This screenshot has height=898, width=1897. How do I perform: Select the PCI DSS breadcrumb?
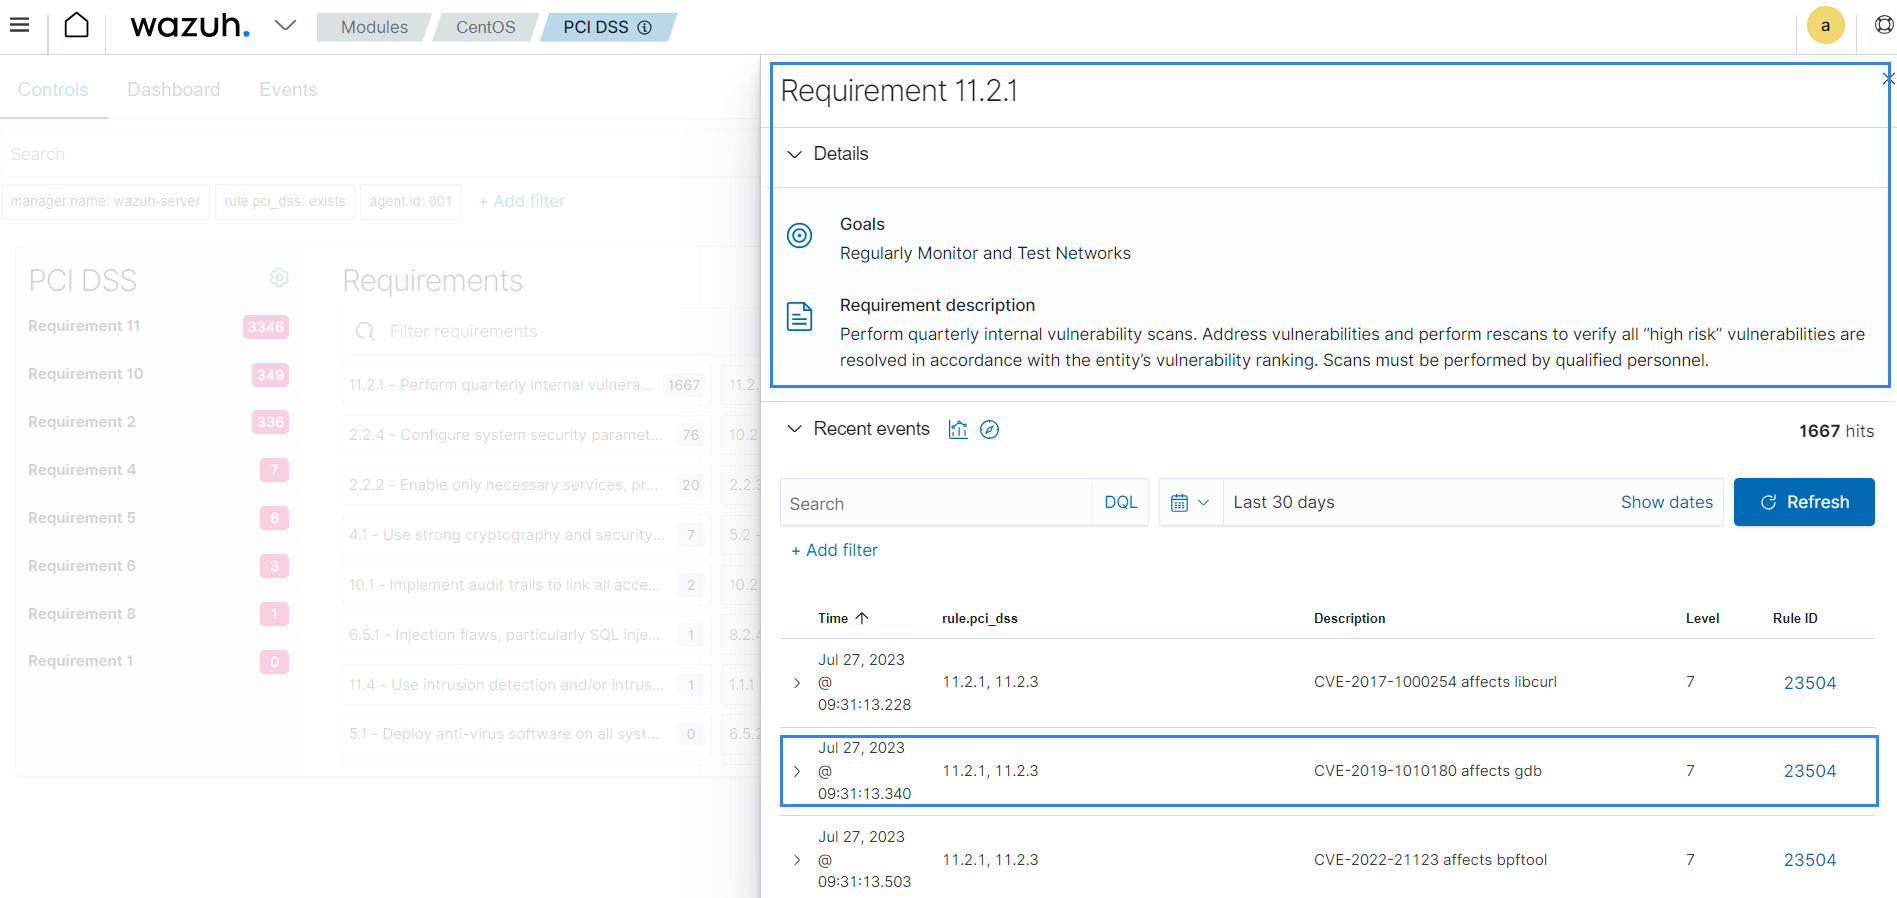(596, 27)
